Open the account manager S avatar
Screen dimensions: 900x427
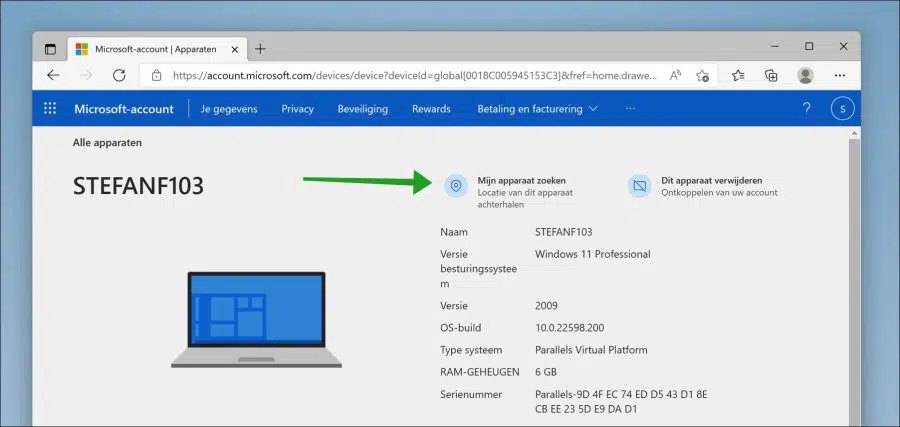point(843,108)
